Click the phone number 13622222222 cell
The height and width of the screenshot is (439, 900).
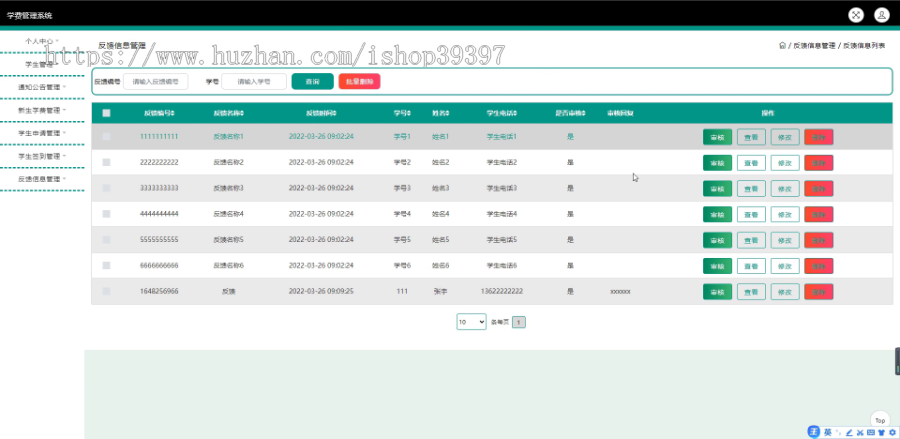(x=501, y=291)
